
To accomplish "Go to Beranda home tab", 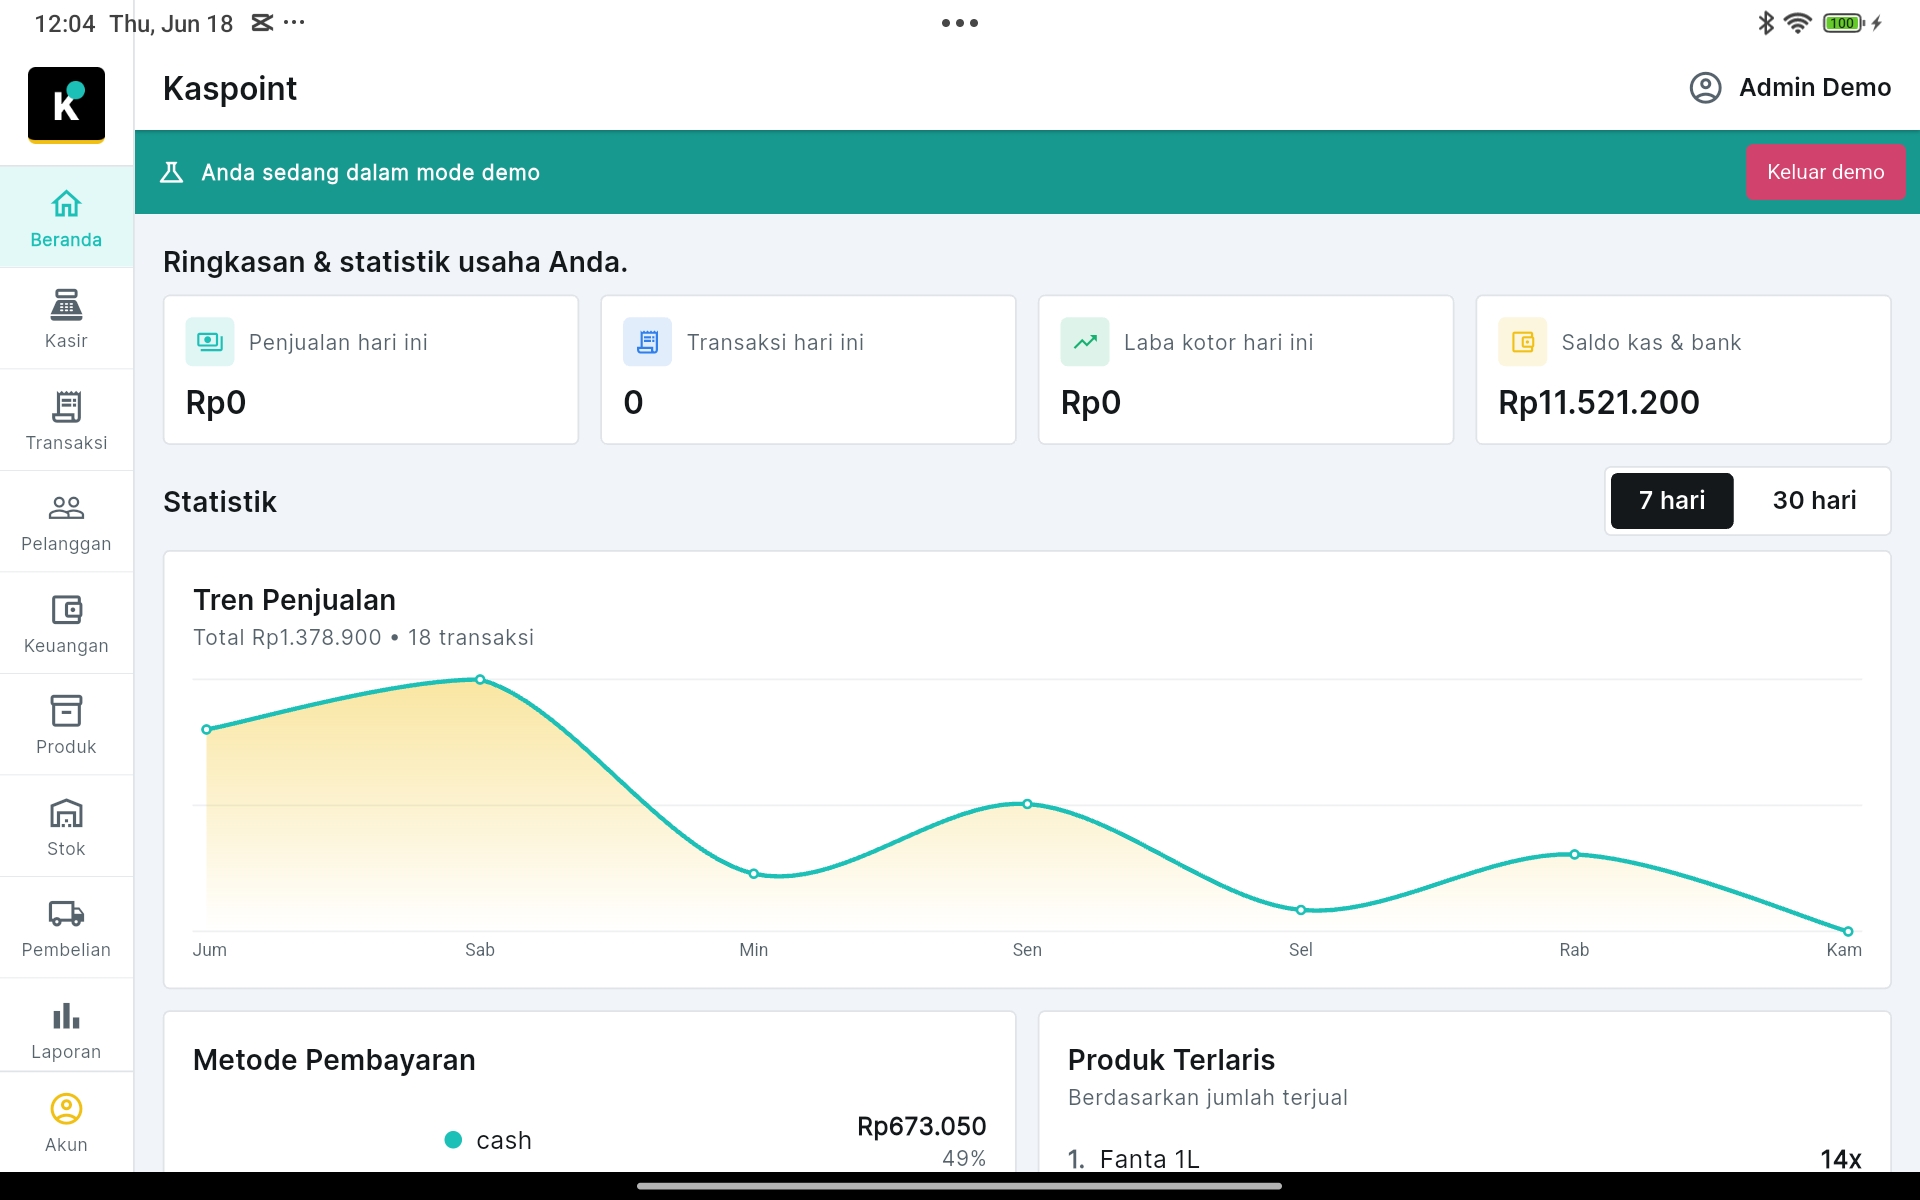I will [66, 218].
